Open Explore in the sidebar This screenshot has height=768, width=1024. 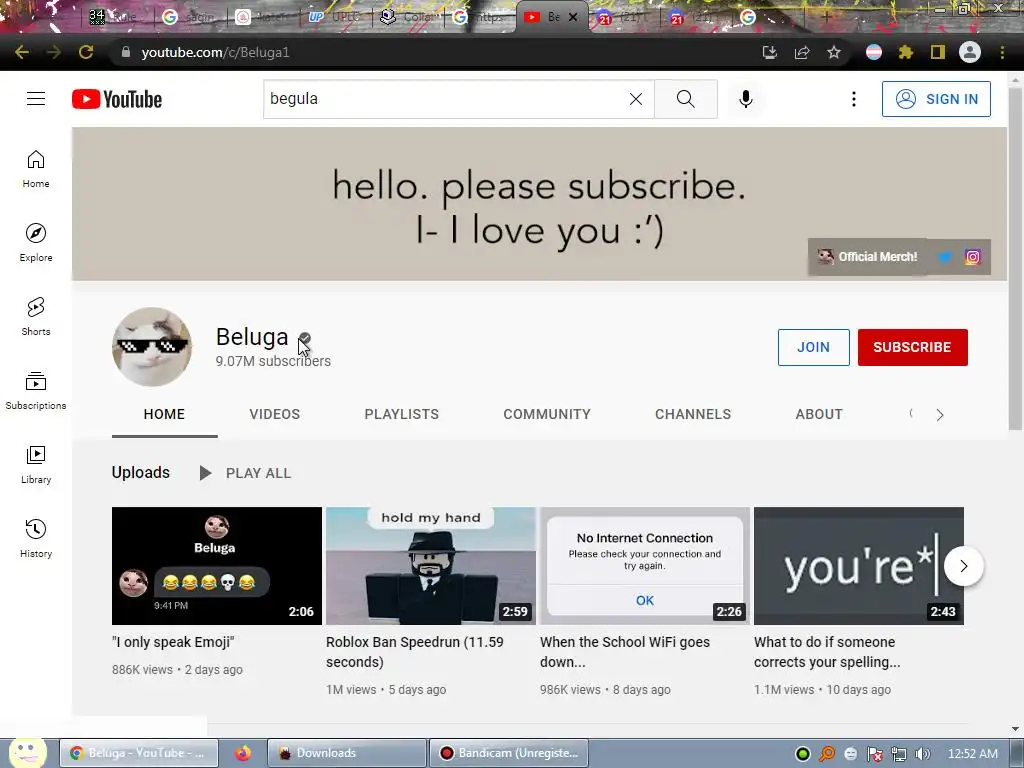pos(36,243)
